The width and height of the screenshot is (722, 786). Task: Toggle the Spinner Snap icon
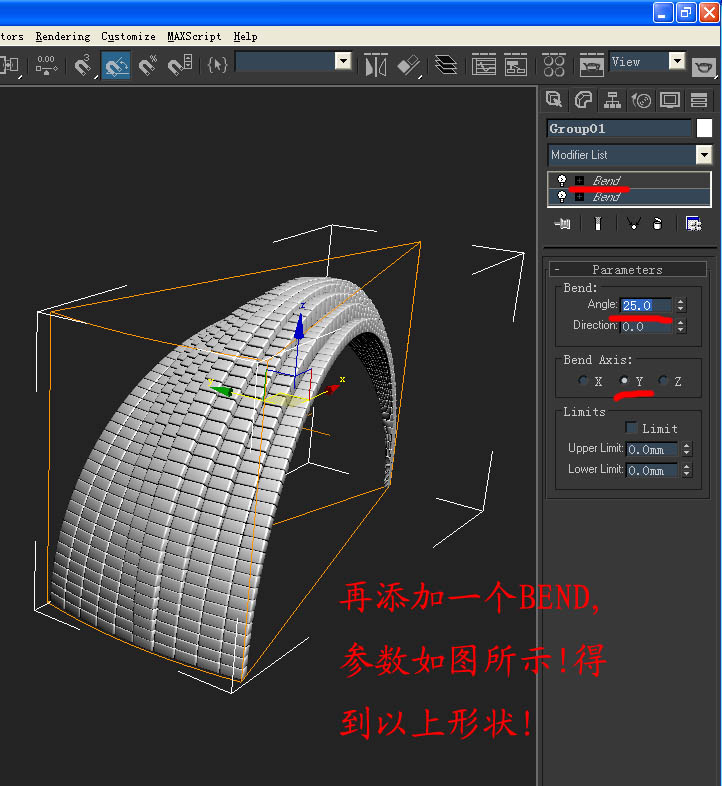(x=180, y=65)
